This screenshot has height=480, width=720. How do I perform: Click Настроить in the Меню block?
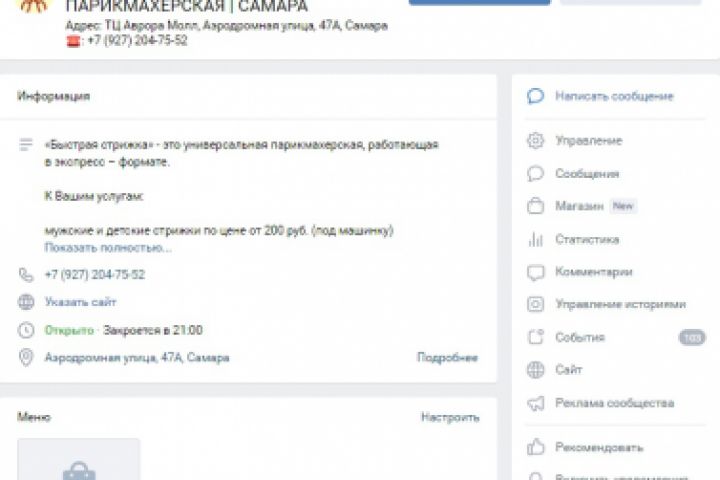[x=450, y=417]
